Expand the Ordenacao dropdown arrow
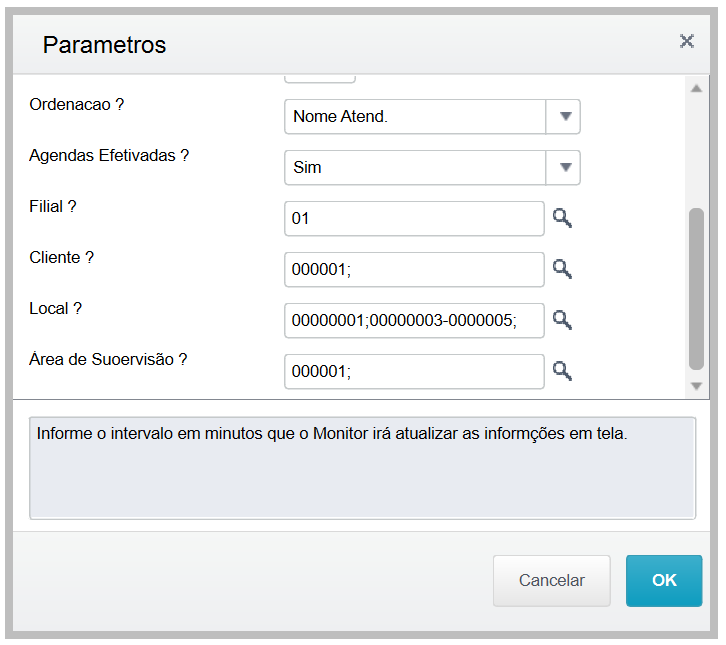The image size is (726, 645). coord(564,116)
